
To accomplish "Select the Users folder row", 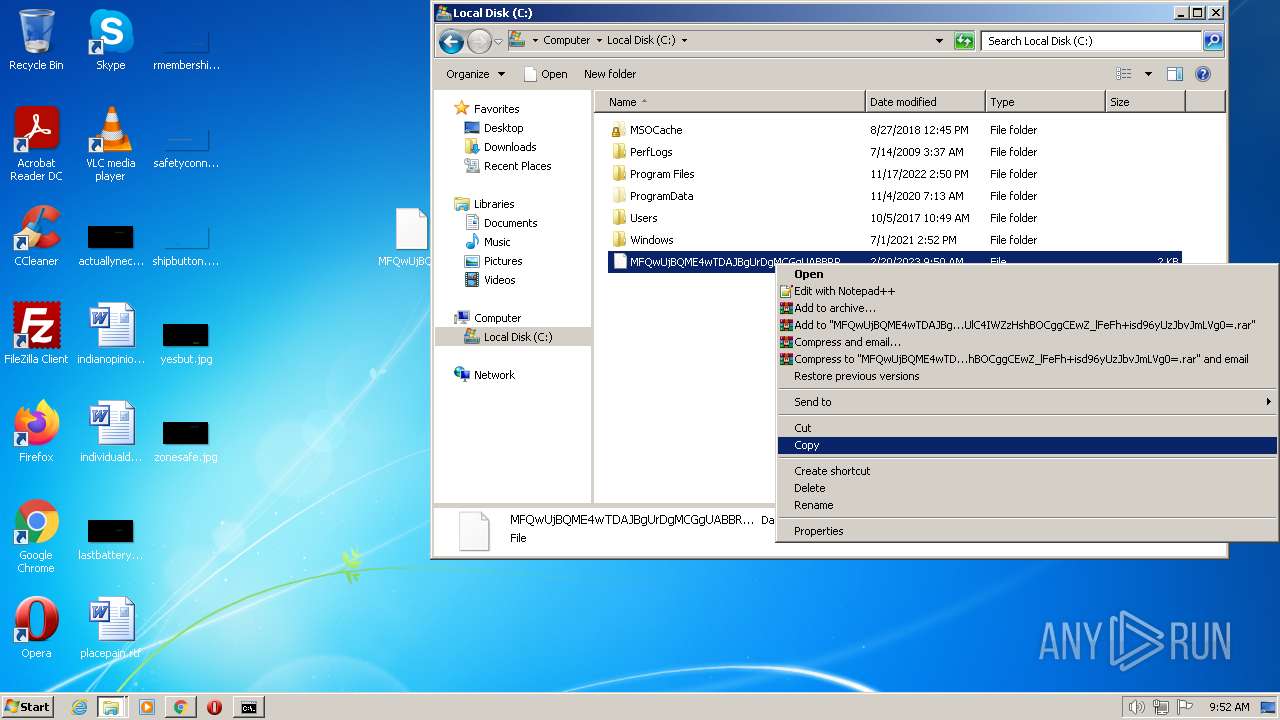I will pyautogui.click(x=895, y=218).
